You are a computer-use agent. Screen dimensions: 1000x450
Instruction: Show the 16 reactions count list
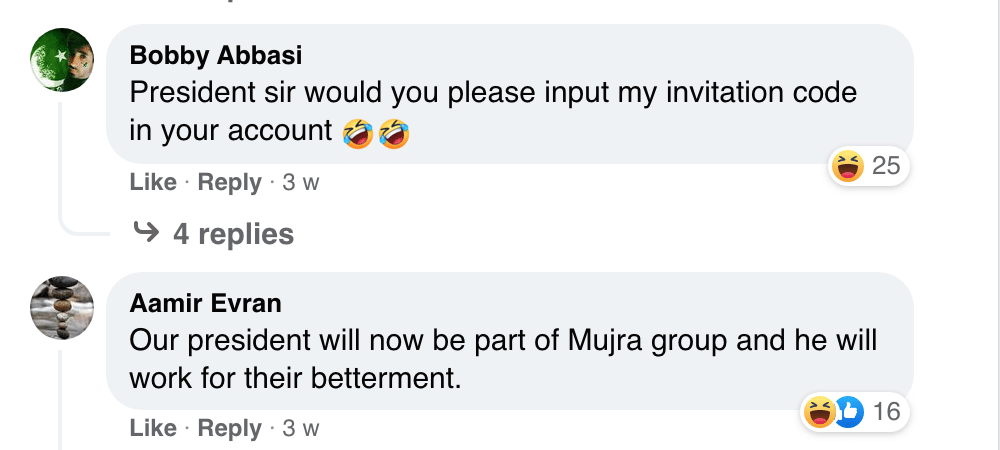click(x=886, y=410)
